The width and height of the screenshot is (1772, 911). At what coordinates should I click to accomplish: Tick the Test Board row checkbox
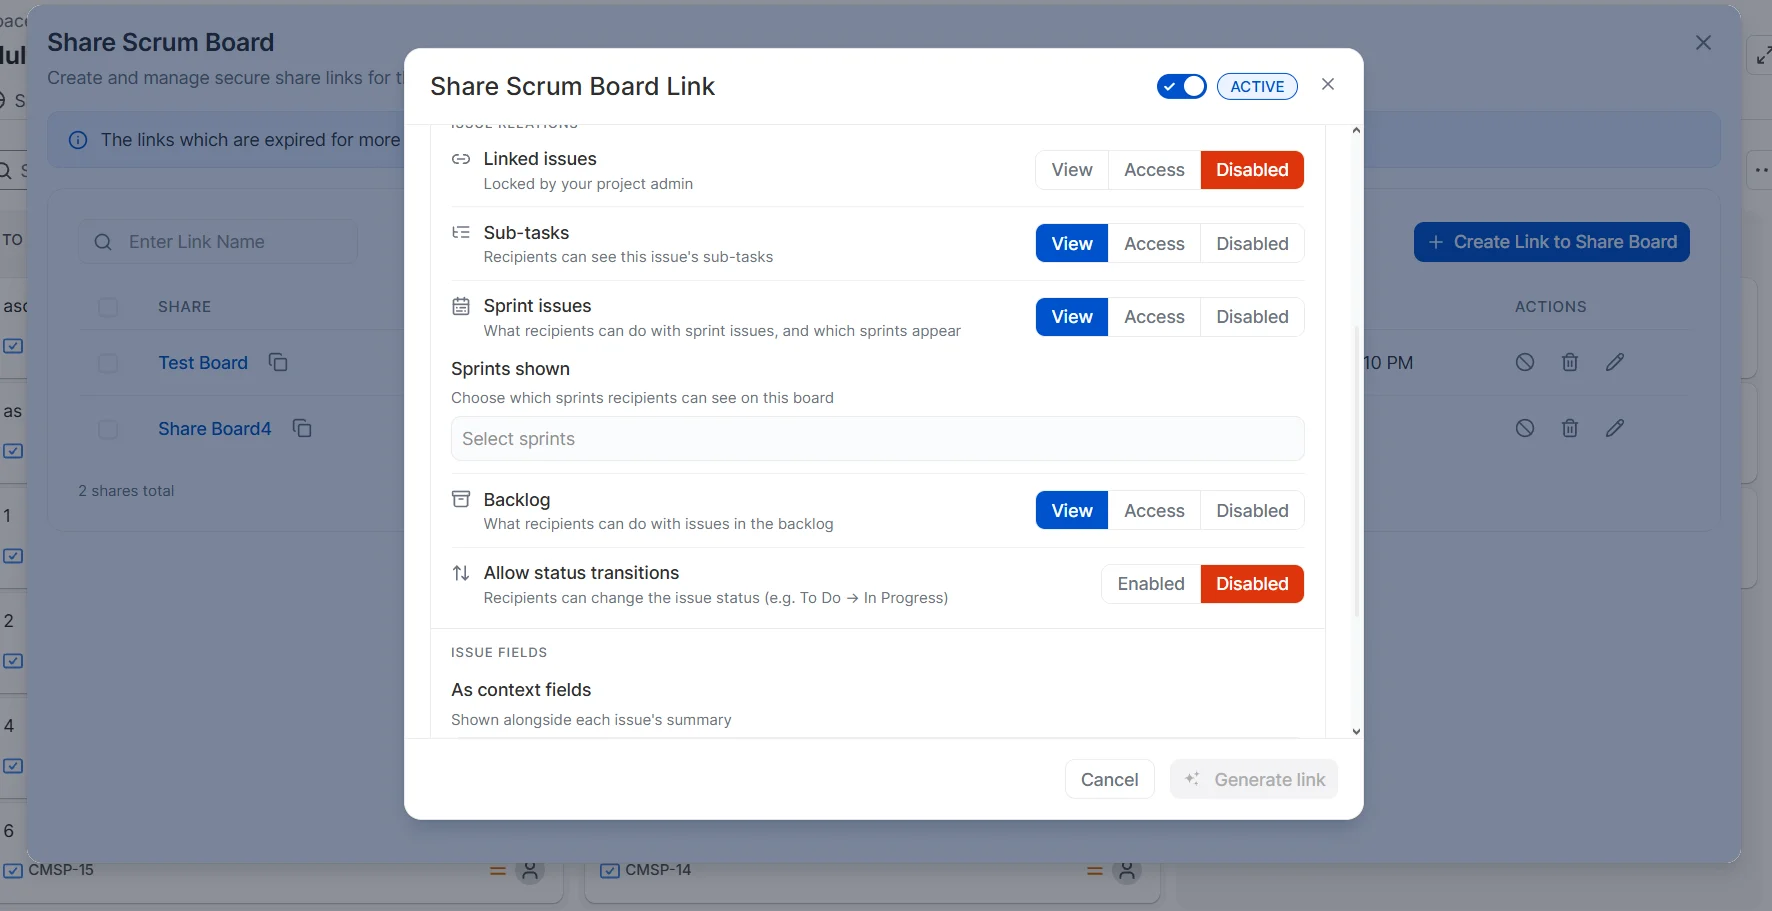[x=108, y=363]
